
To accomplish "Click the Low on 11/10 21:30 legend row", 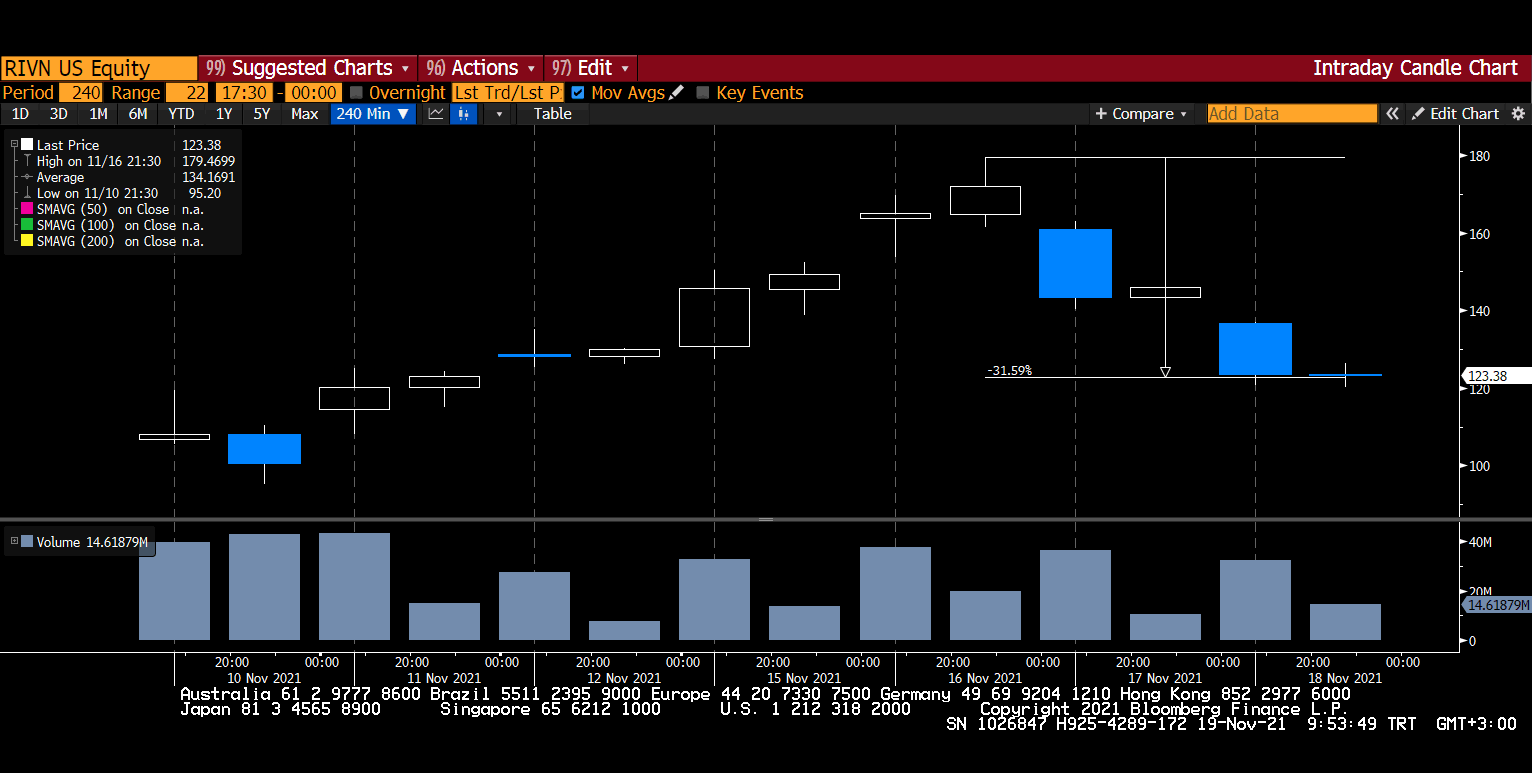I will pyautogui.click(x=97, y=193).
